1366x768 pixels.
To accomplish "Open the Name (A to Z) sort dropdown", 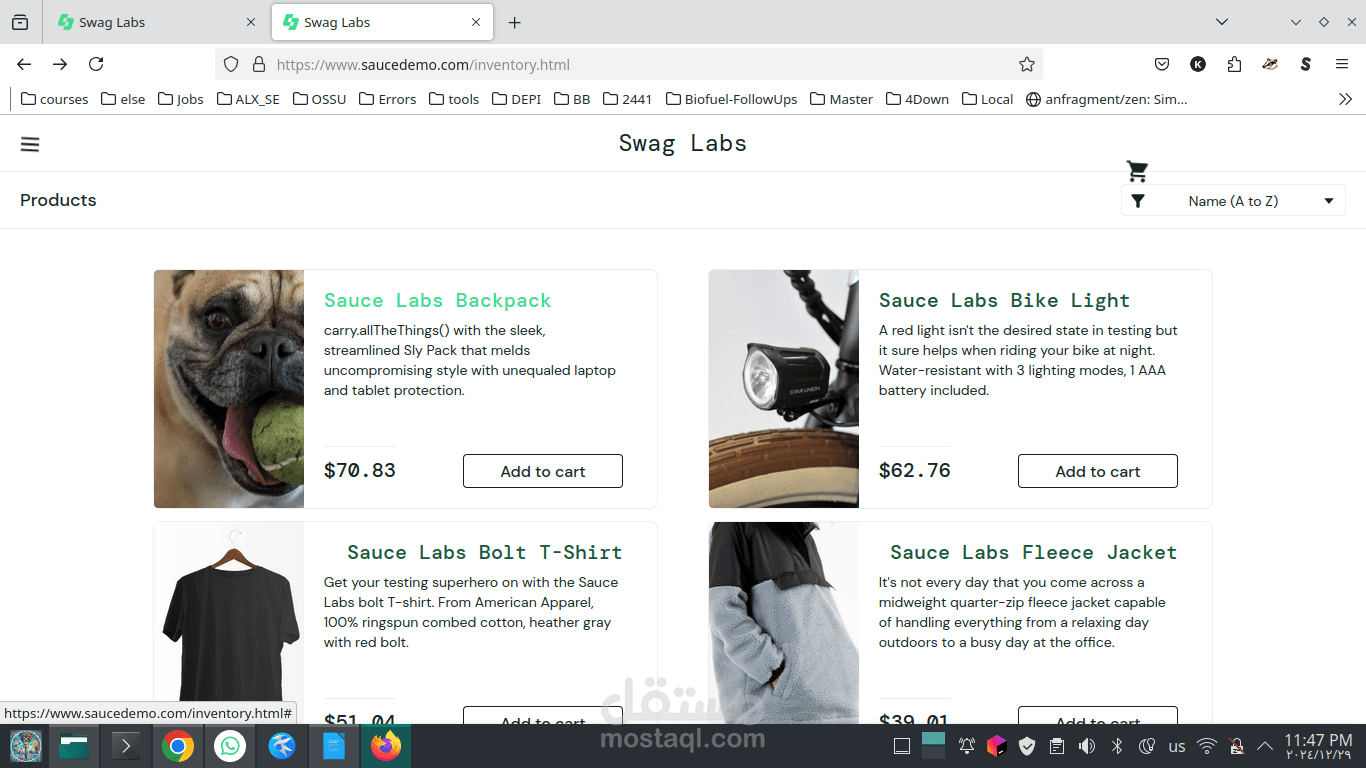I will click(1233, 201).
